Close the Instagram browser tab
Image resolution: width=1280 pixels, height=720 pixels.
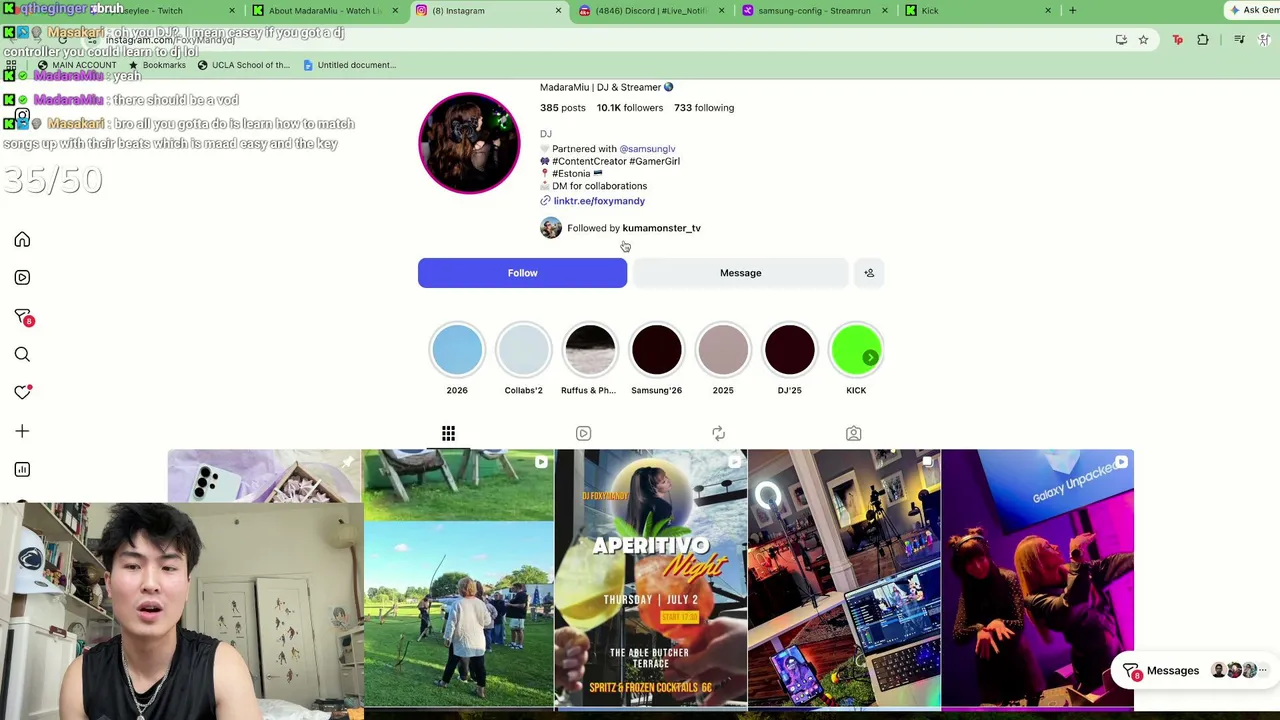(558, 11)
